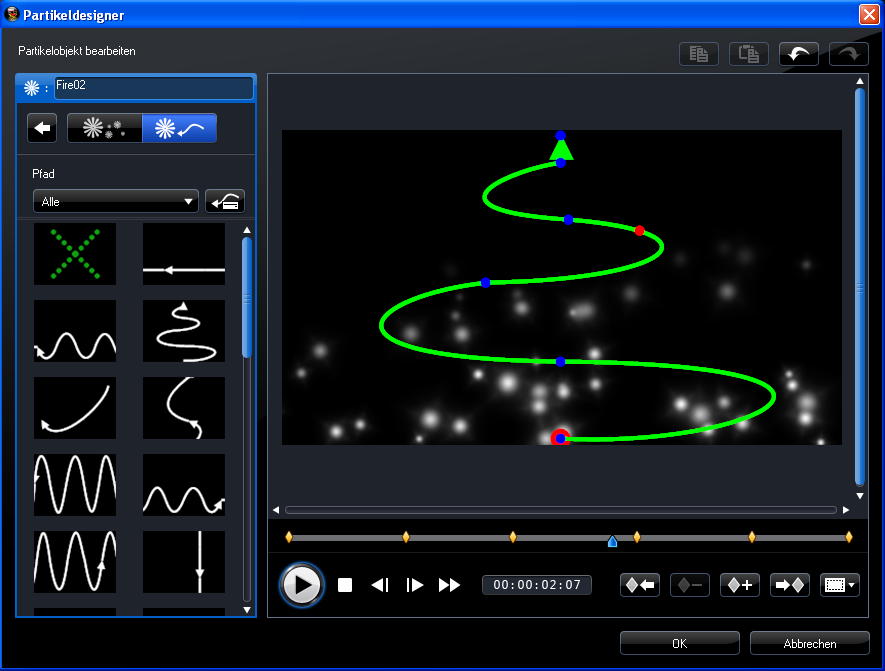Pick the vertical downward arrow path preset
This screenshot has width=885, height=671.
183,562
